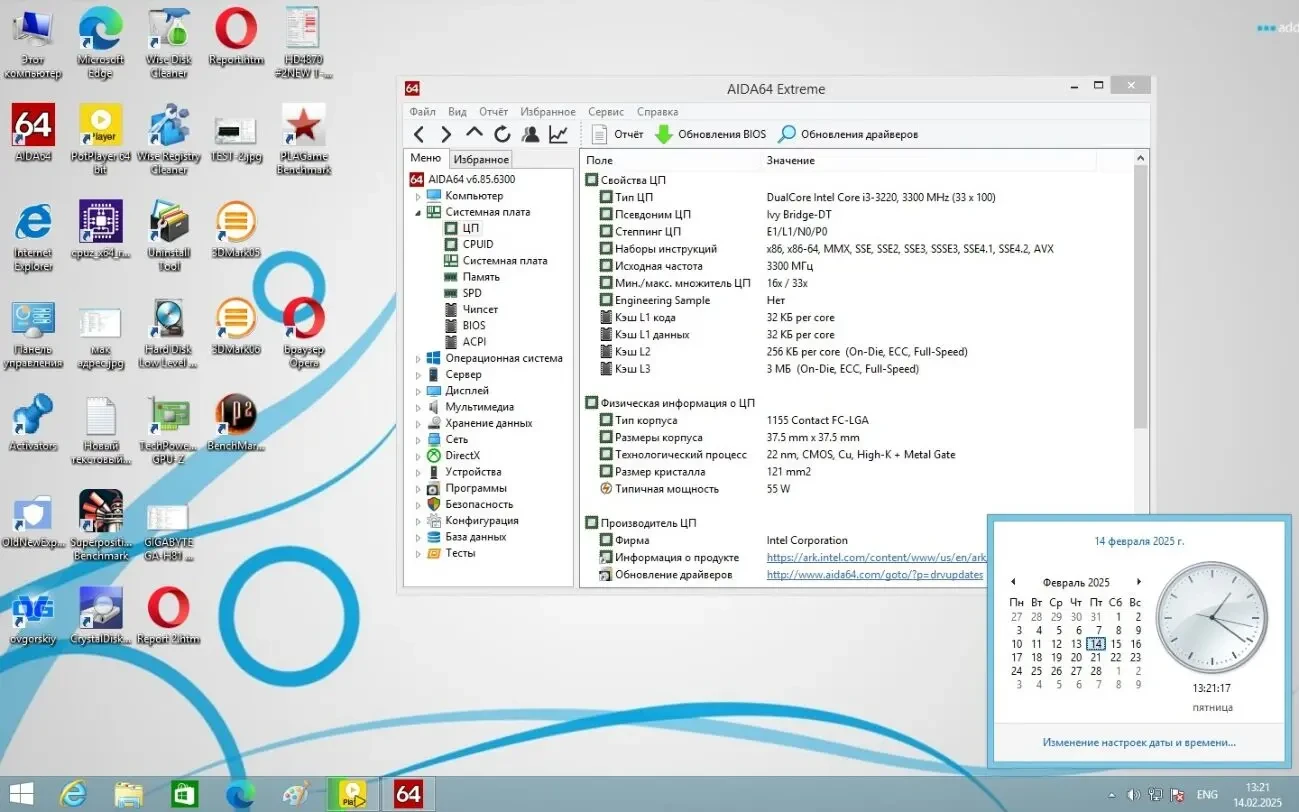Image resolution: width=1299 pixels, height=812 pixels.
Task: Open the Сервис menu
Action: [x=605, y=111]
